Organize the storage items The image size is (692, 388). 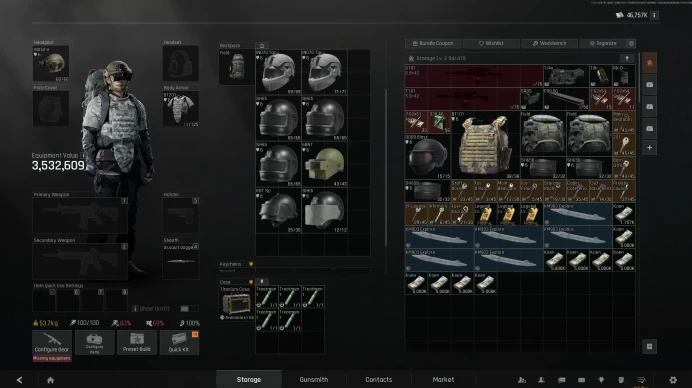pyautogui.click(x=603, y=43)
